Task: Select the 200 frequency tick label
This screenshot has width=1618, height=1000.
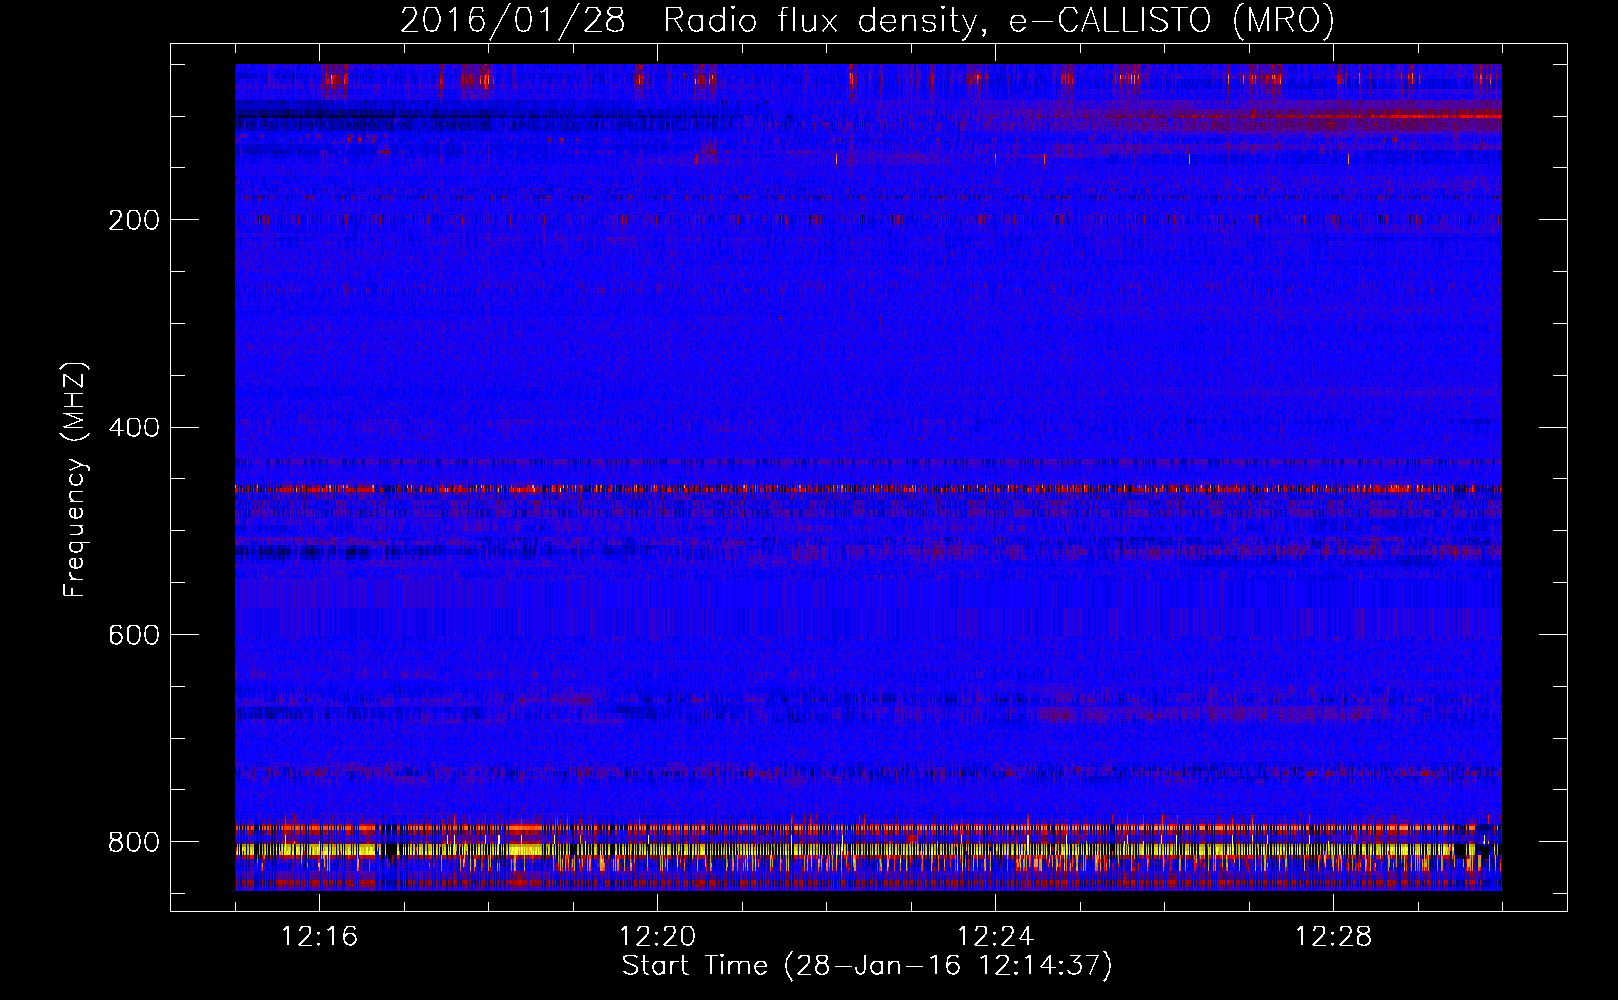Action: point(134,220)
